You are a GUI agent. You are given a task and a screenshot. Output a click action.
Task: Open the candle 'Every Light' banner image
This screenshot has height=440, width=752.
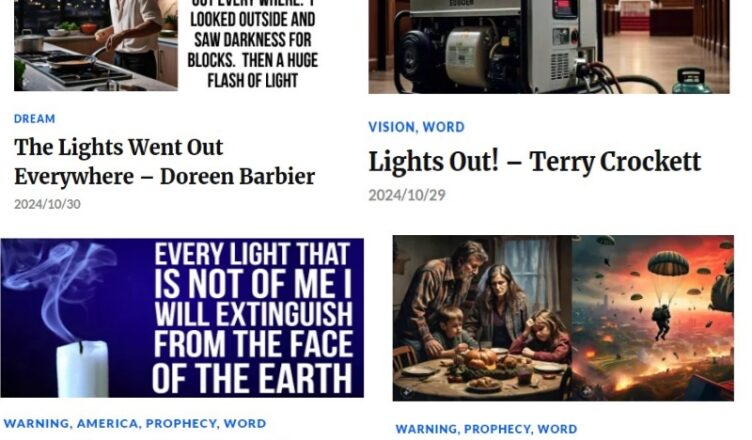[x=182, y=318]
